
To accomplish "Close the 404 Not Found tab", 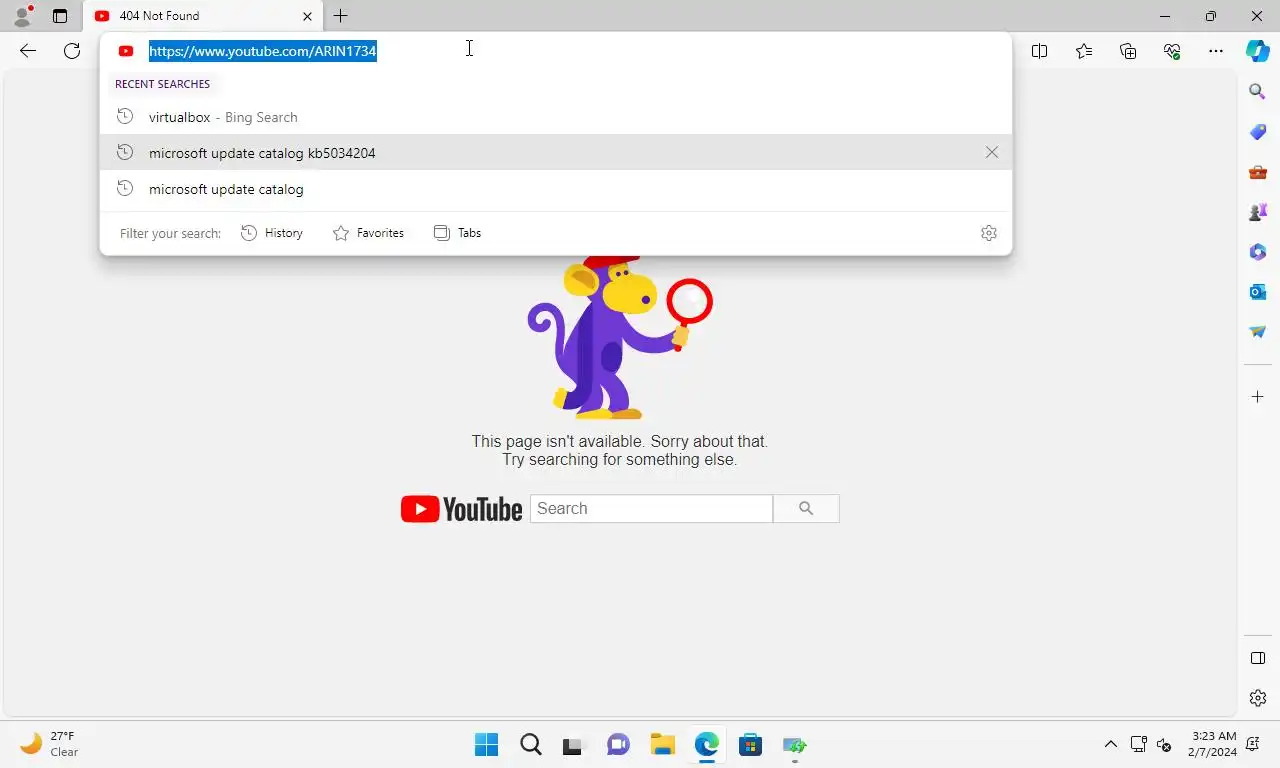I will [307, 16].
